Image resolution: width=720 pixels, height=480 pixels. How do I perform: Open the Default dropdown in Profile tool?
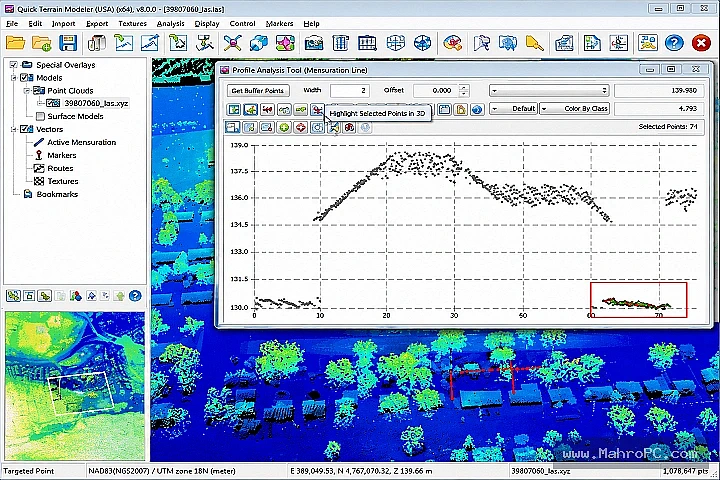(x=513, y=109)
